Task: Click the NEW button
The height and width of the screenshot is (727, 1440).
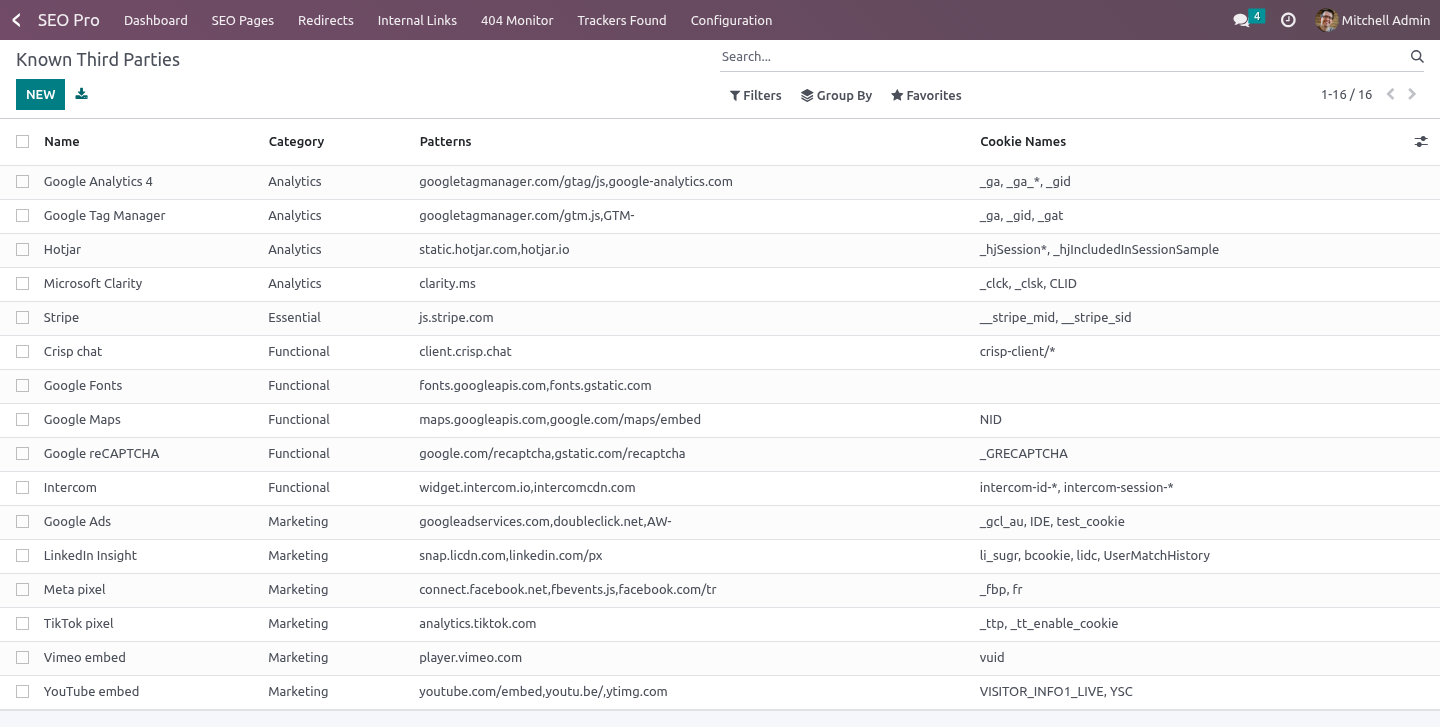Action: point(40,94)
